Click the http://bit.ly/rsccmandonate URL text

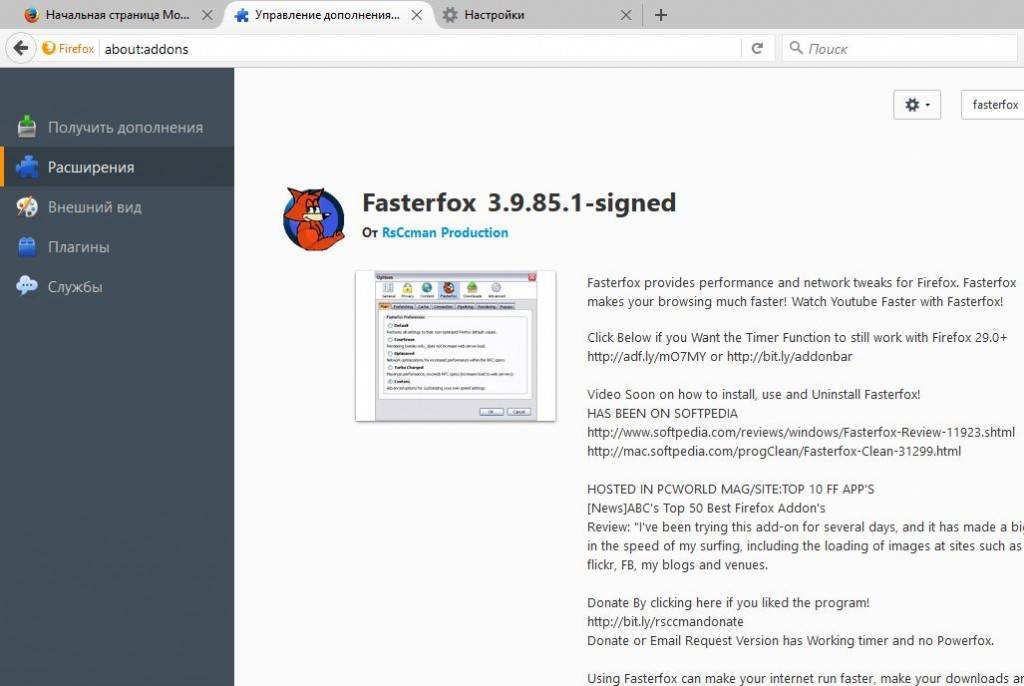(665, 622)
